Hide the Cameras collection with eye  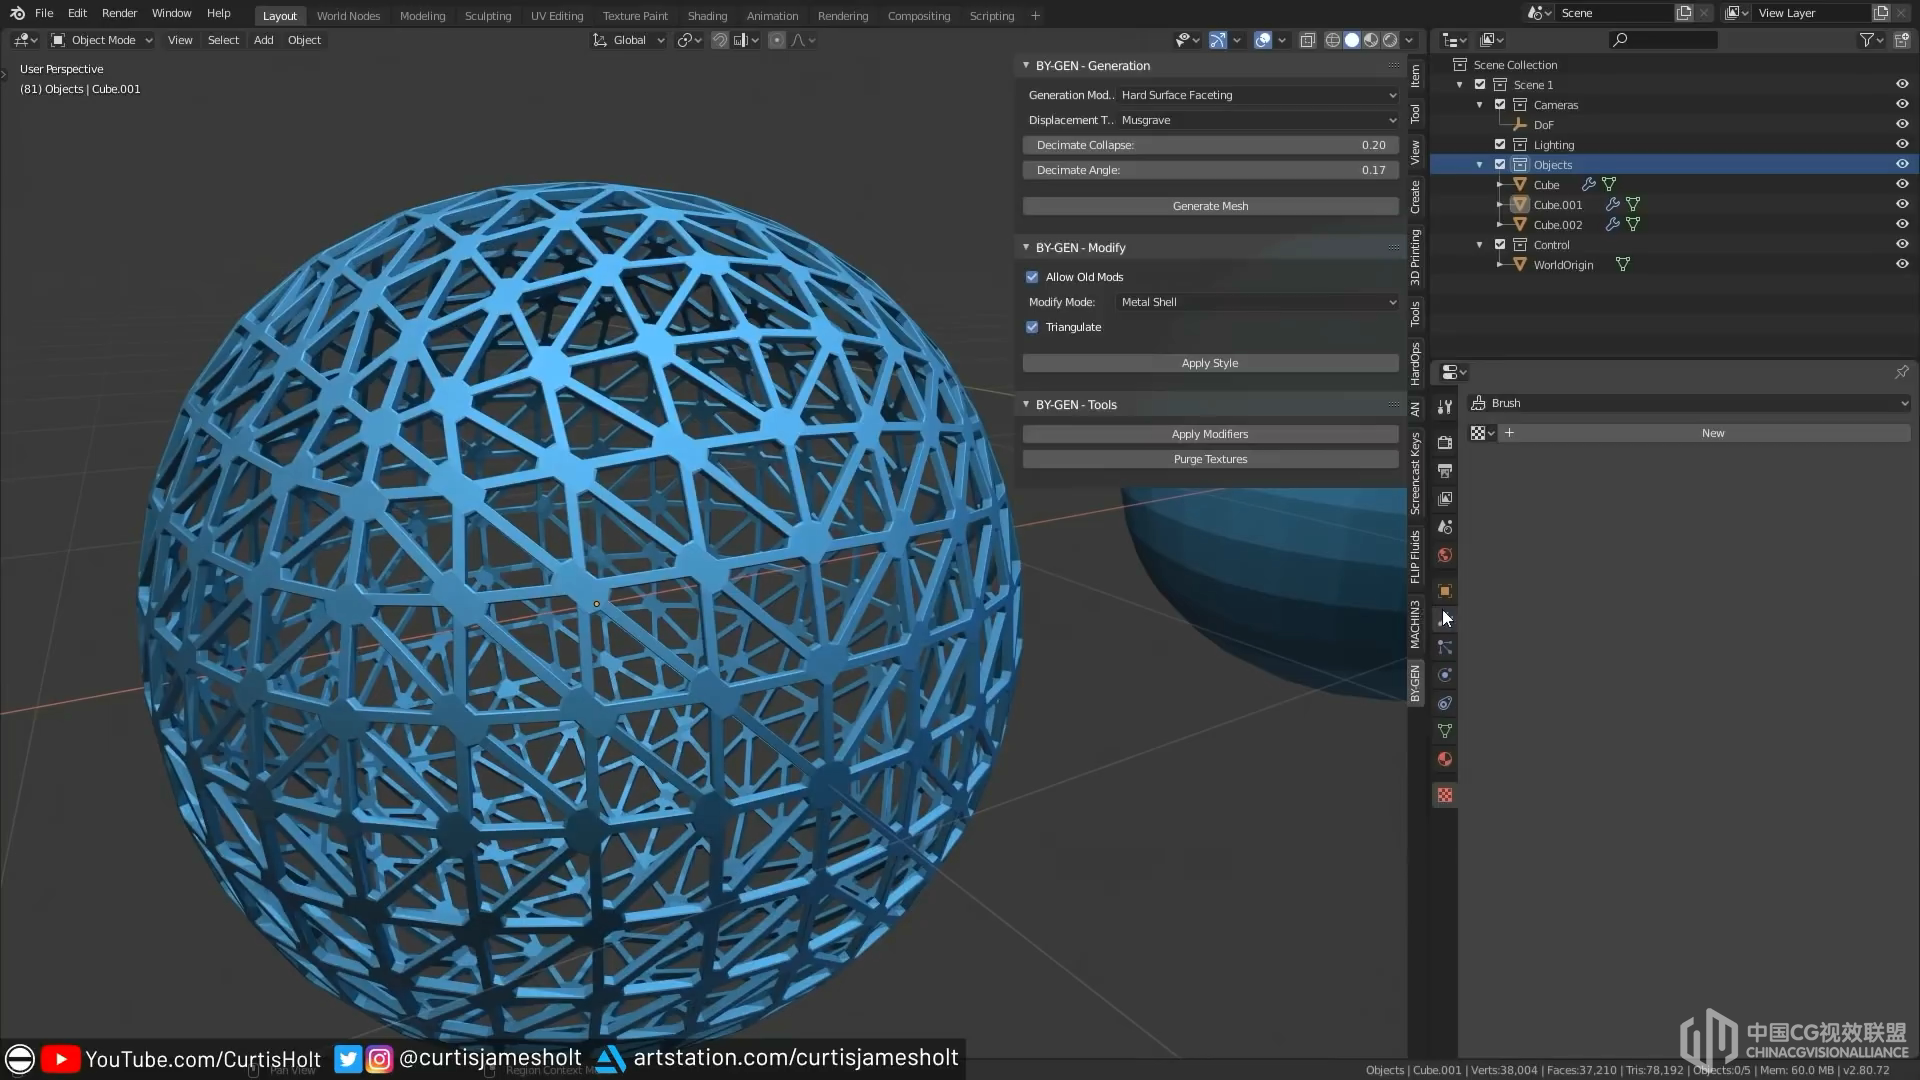[1902, 104]
